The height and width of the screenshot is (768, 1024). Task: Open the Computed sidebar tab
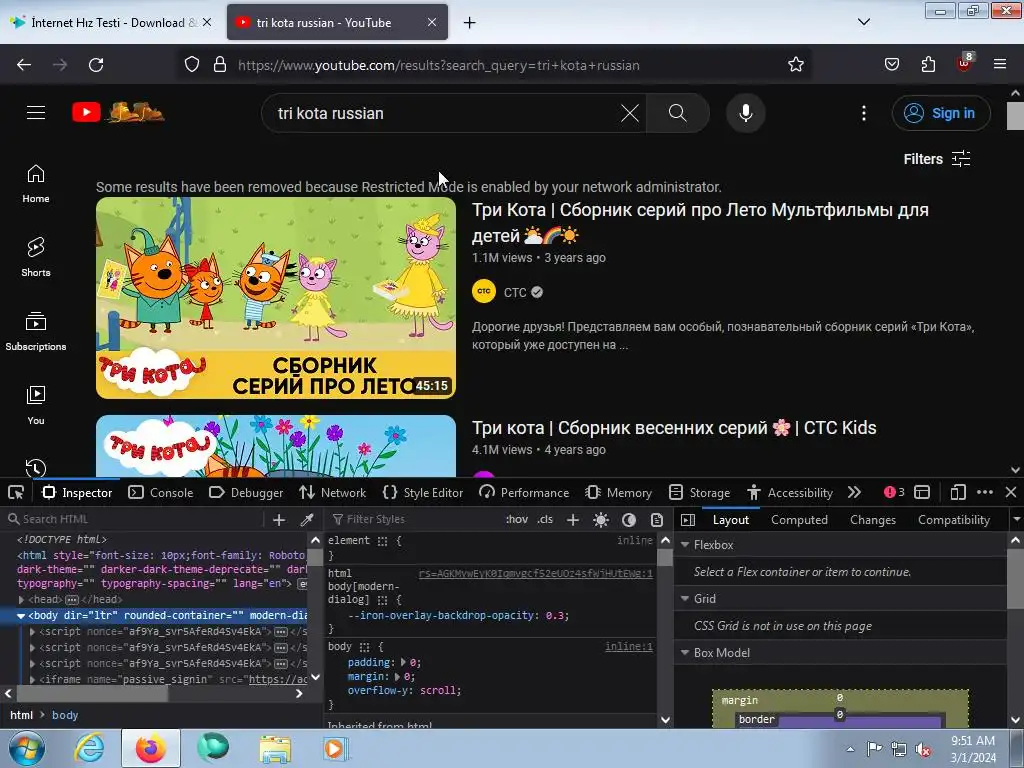click(x=799, y=520)
